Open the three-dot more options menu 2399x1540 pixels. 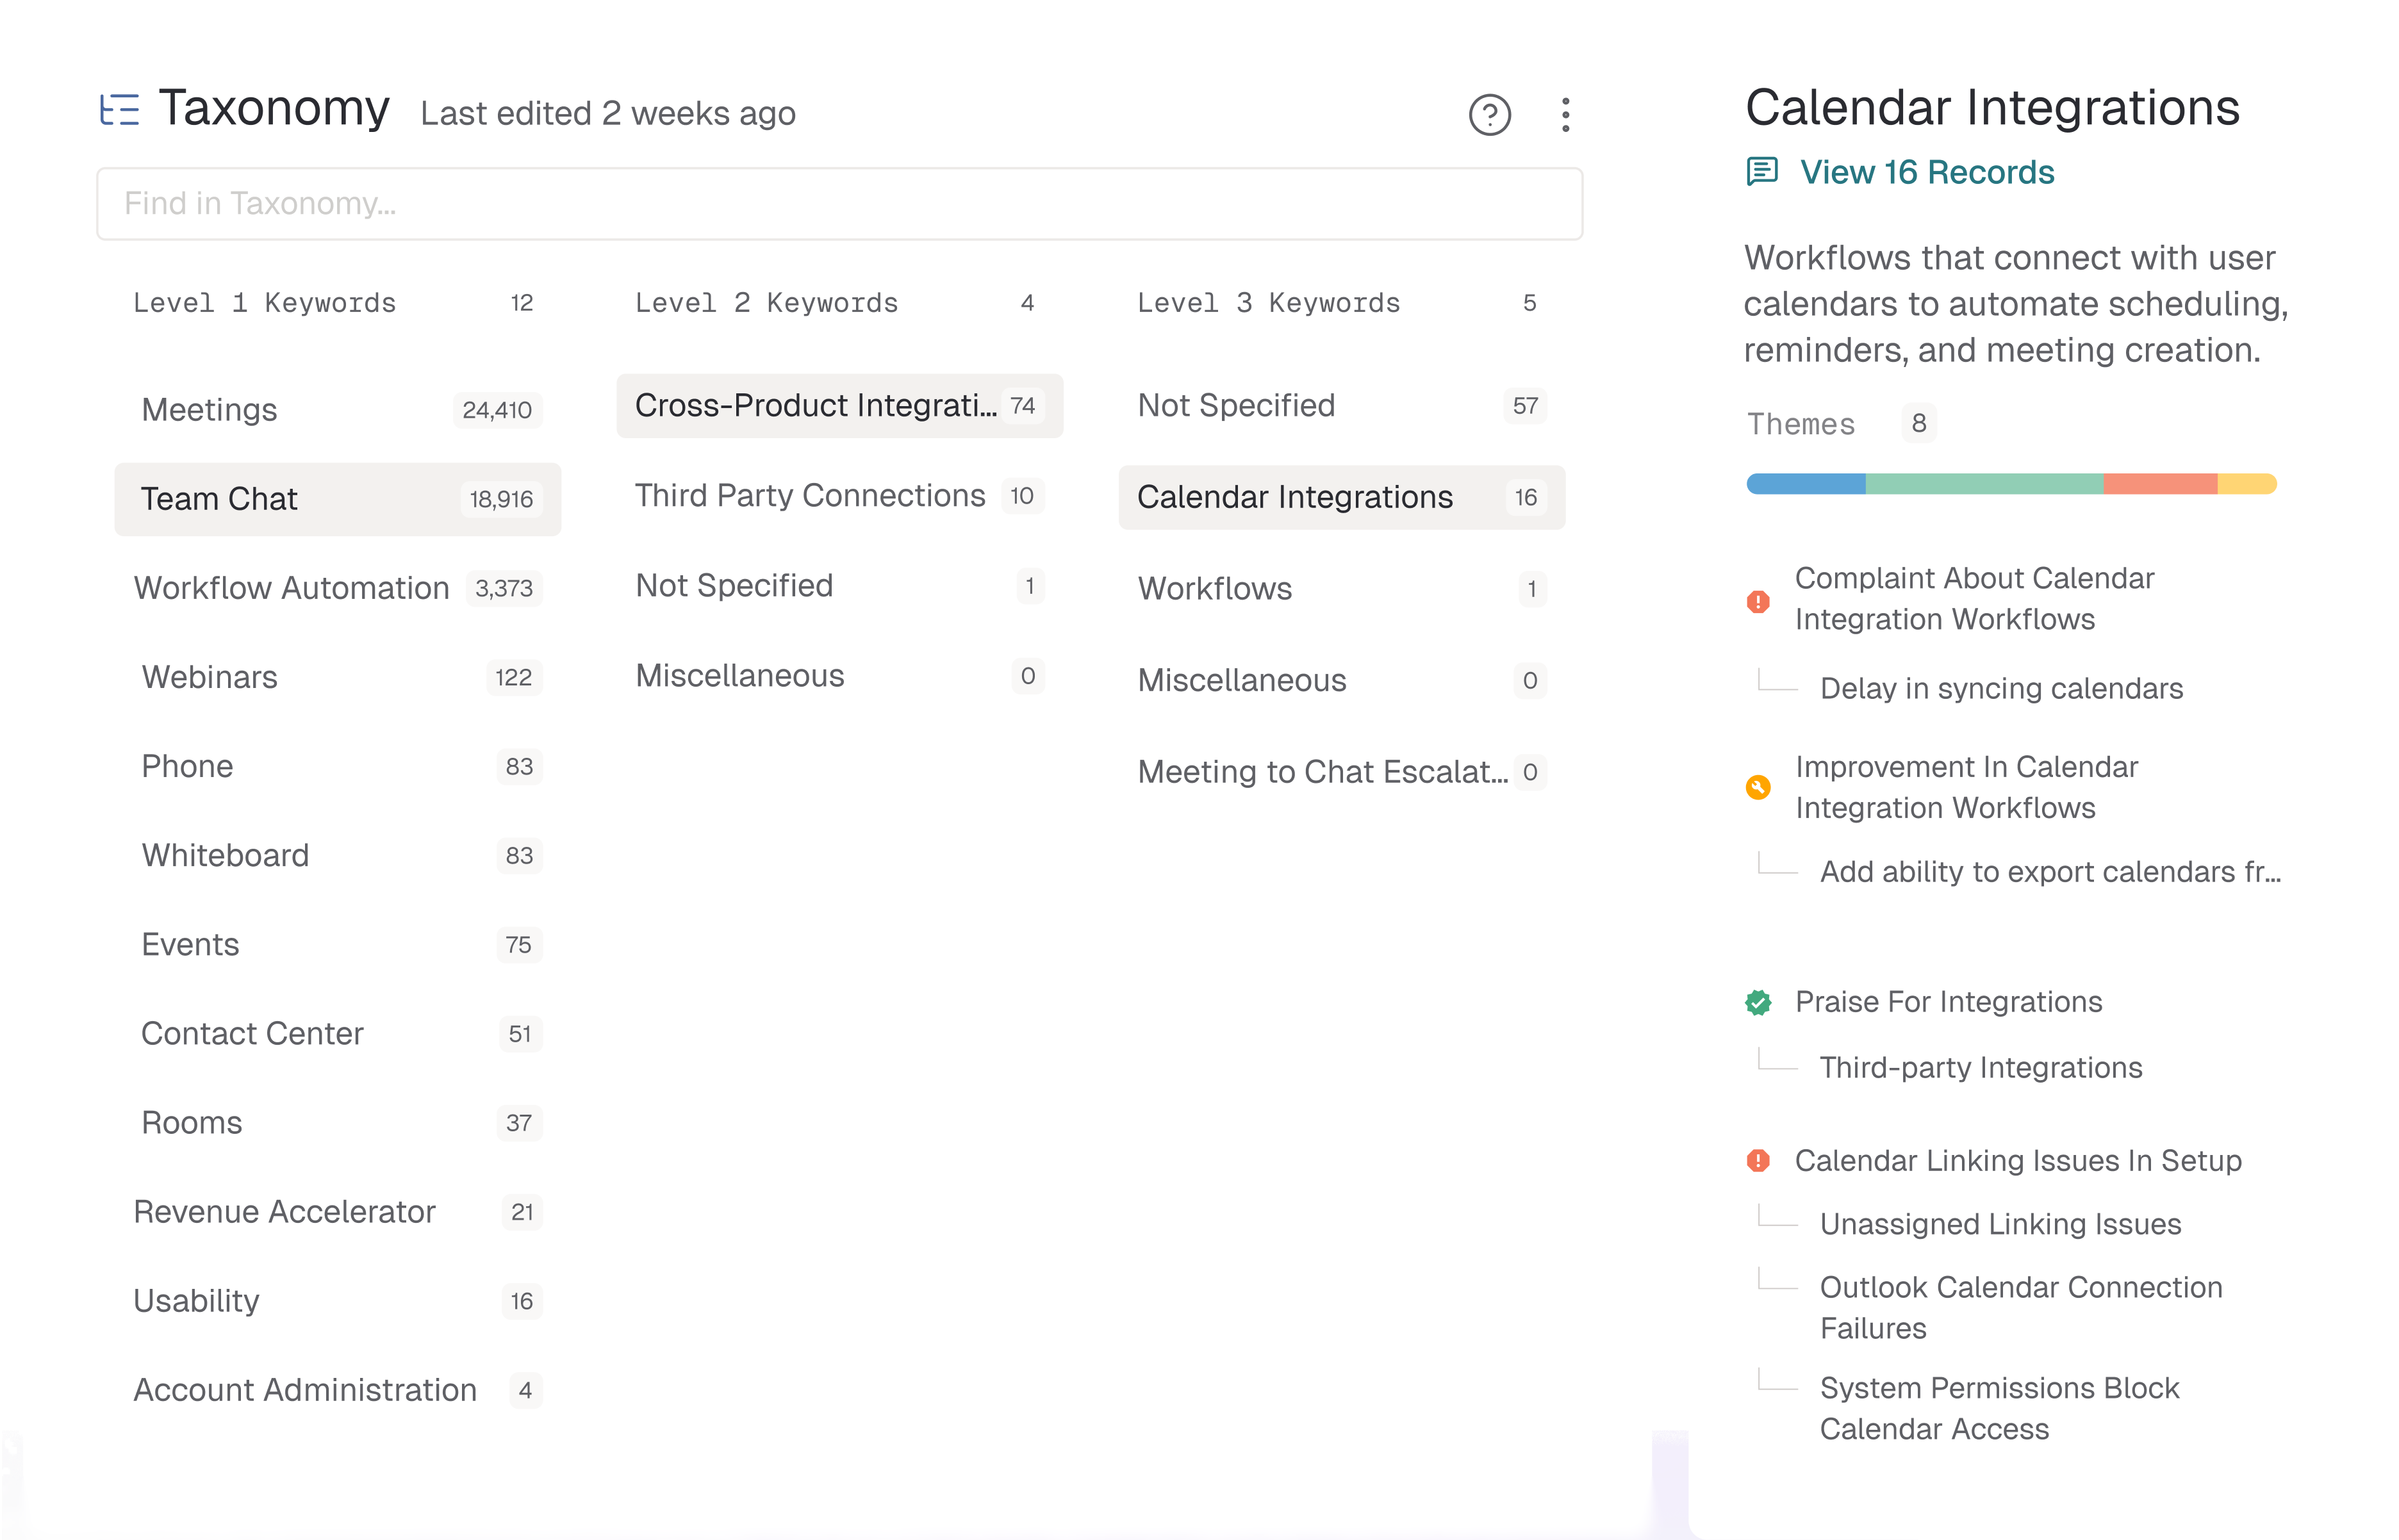pyautogui.click(x=1565, y=115)
